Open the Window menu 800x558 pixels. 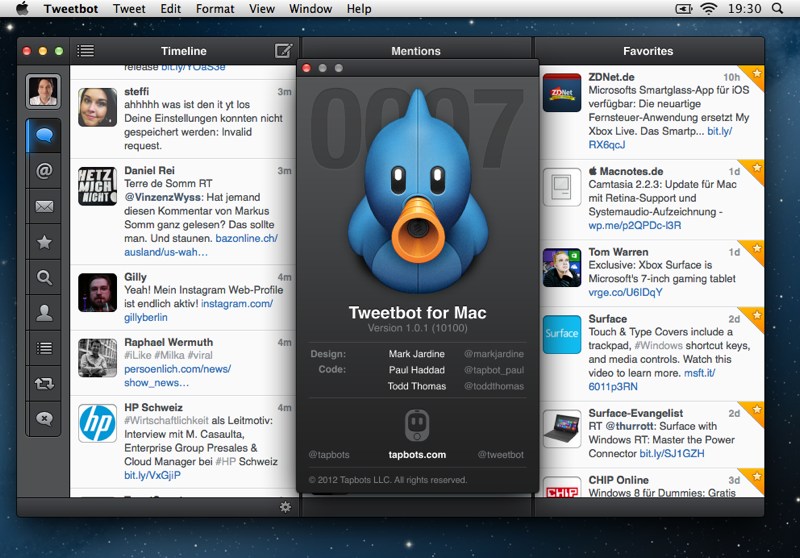pos(310,9)
